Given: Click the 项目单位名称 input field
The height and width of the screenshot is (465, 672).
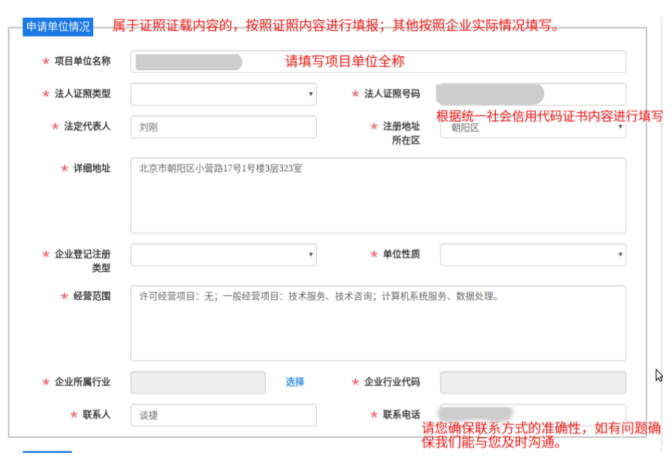Looking at the screenshot, I should coord(378,62).
